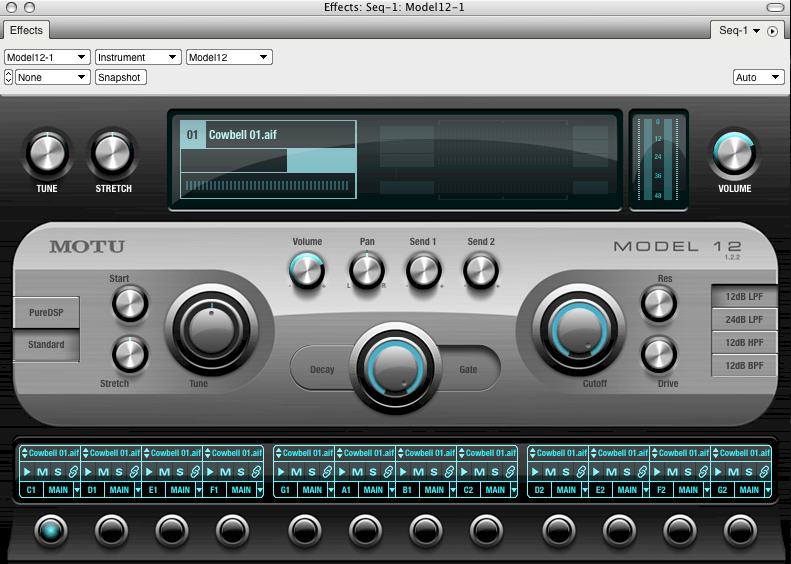Trigger the ninth round pad button (D2)
Screen dimensions: 791x564
(559, 530)
